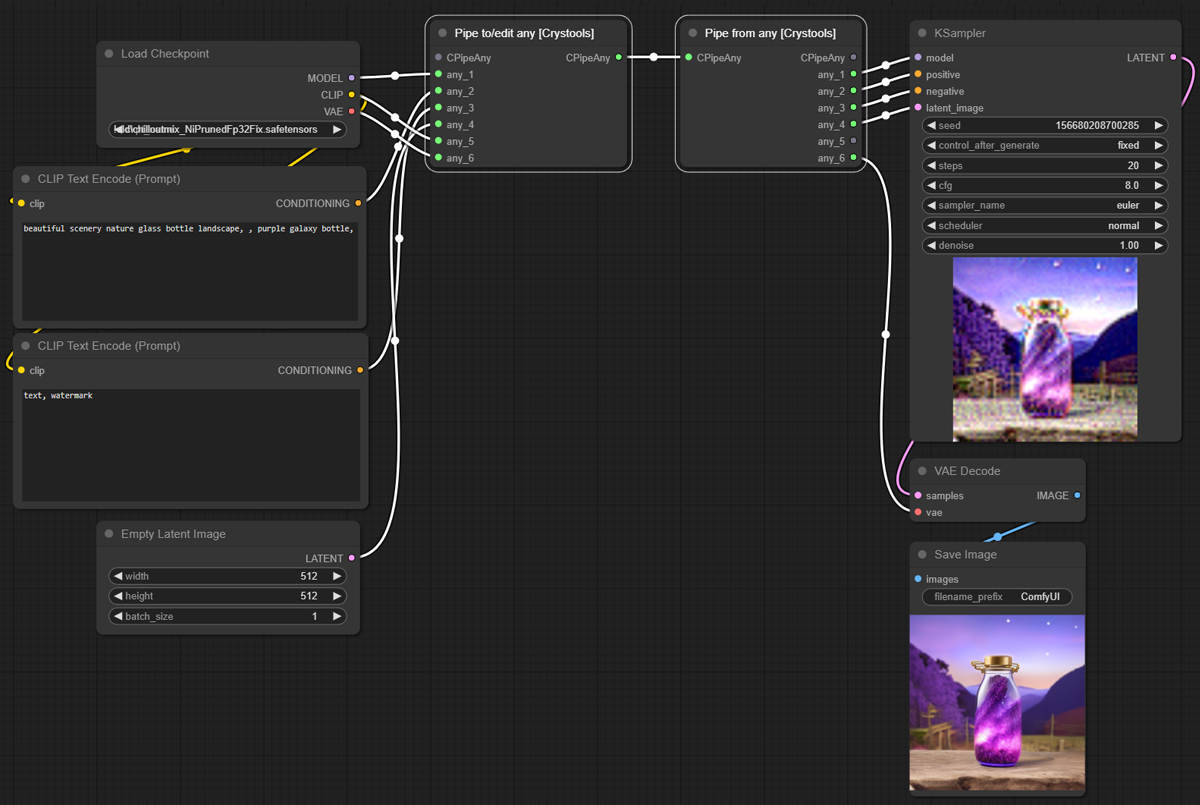Click the MODEL output port on Load Checkpoint
The width and height of the screenshot is (1200, 805).
tap(351, 78)
